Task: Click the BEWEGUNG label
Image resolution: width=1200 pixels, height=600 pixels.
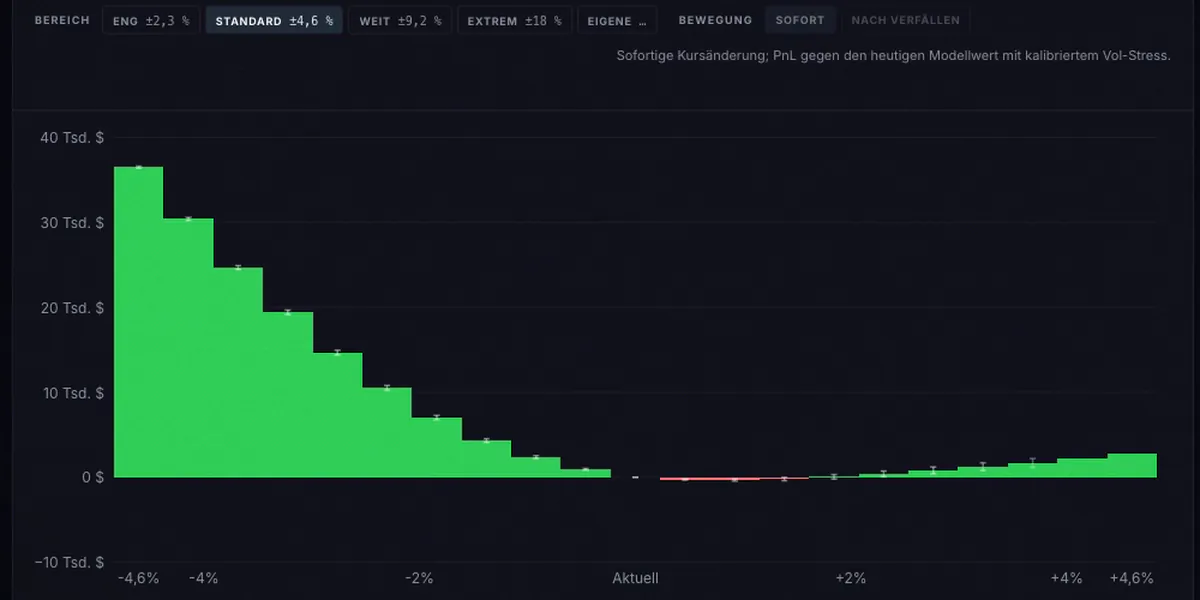Action: pyautogui.click(x=715, y=20)
